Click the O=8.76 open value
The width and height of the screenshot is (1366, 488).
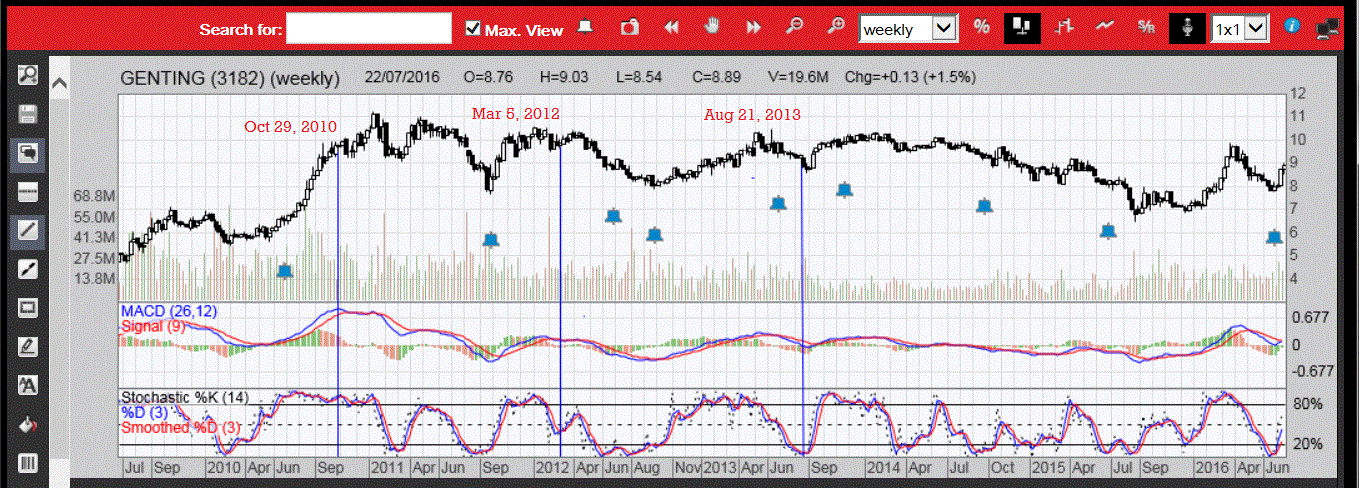click(x=488, y=77)
